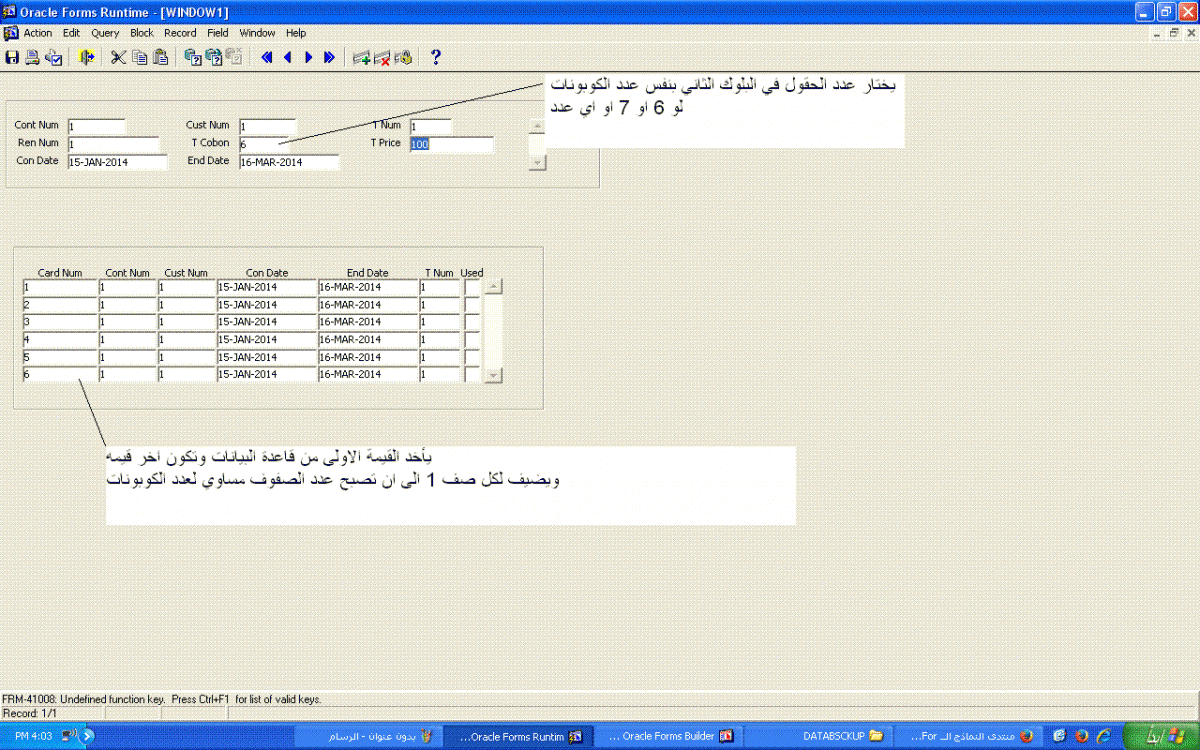
Task: Open the Block menu
Action: pos(142,33)
